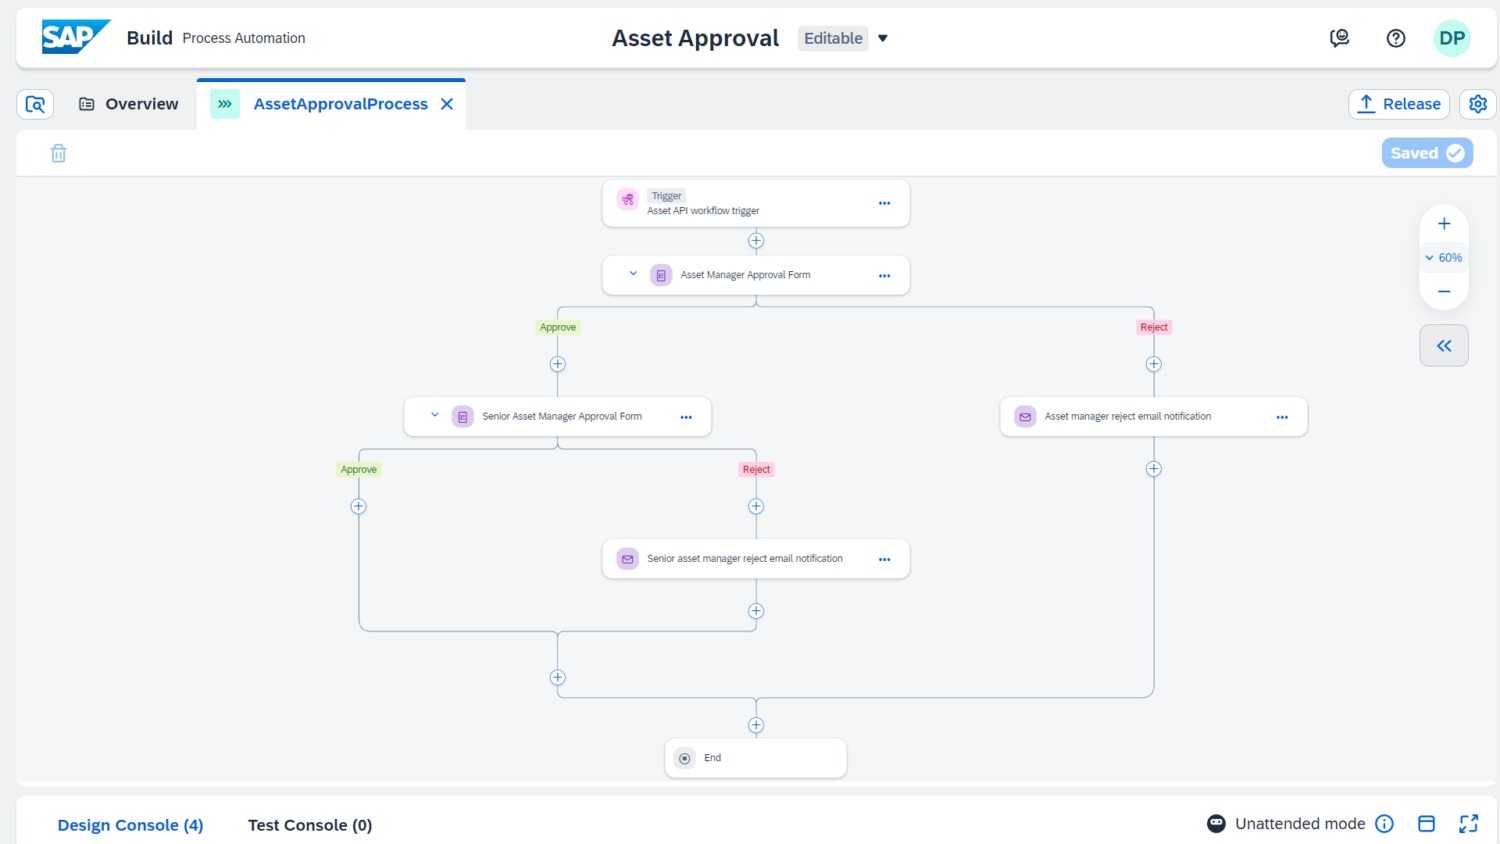Open the DP user profile avatar

[x=1451, y=38]
